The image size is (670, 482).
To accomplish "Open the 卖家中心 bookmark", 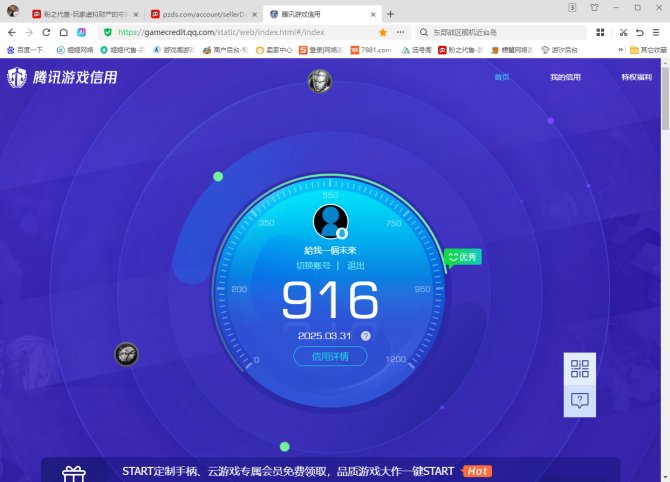I will 274,50.
